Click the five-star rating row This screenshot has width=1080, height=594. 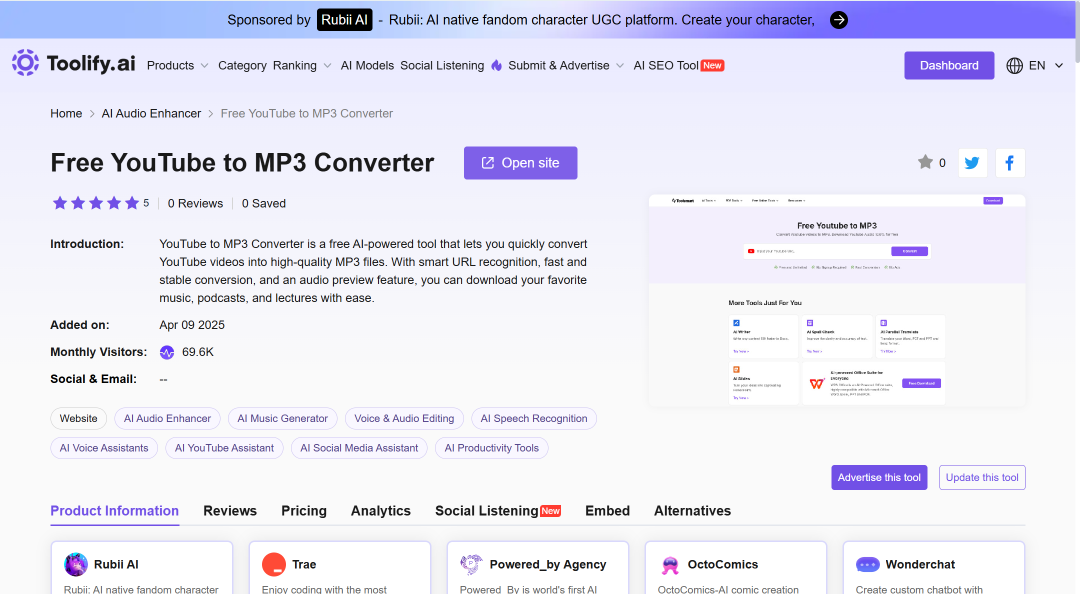coord(96,203)
